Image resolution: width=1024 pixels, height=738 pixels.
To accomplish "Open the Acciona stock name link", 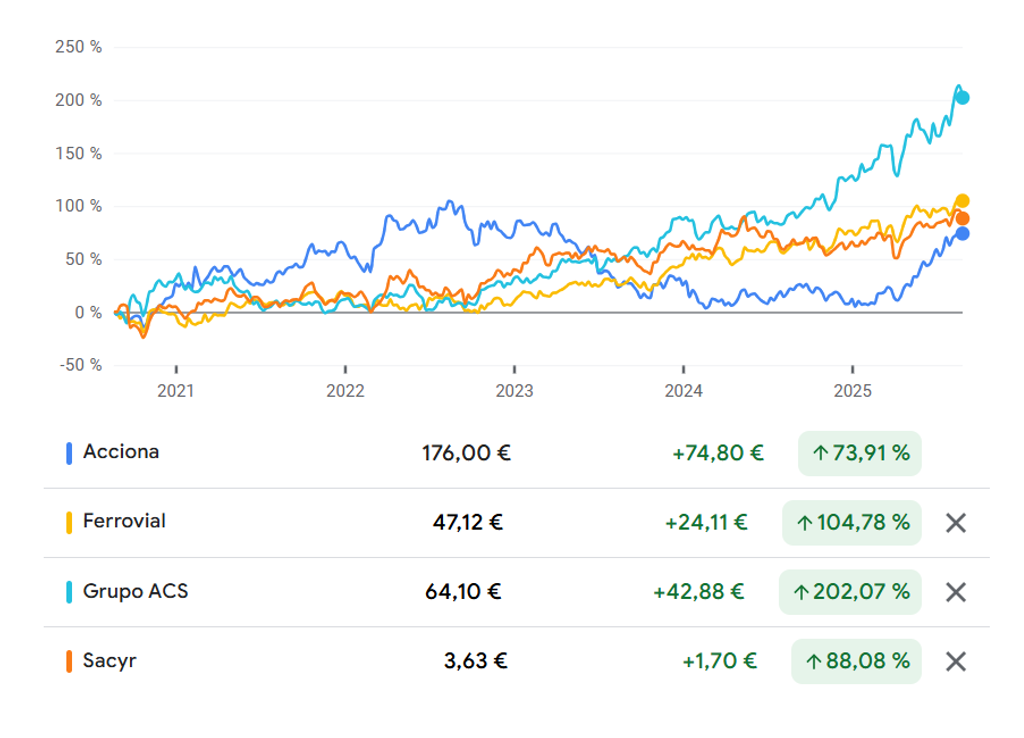I will click(x=121, y=452).
